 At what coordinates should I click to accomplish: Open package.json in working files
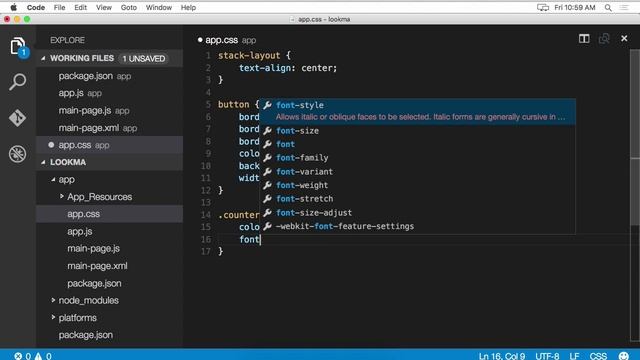point(109,76)
